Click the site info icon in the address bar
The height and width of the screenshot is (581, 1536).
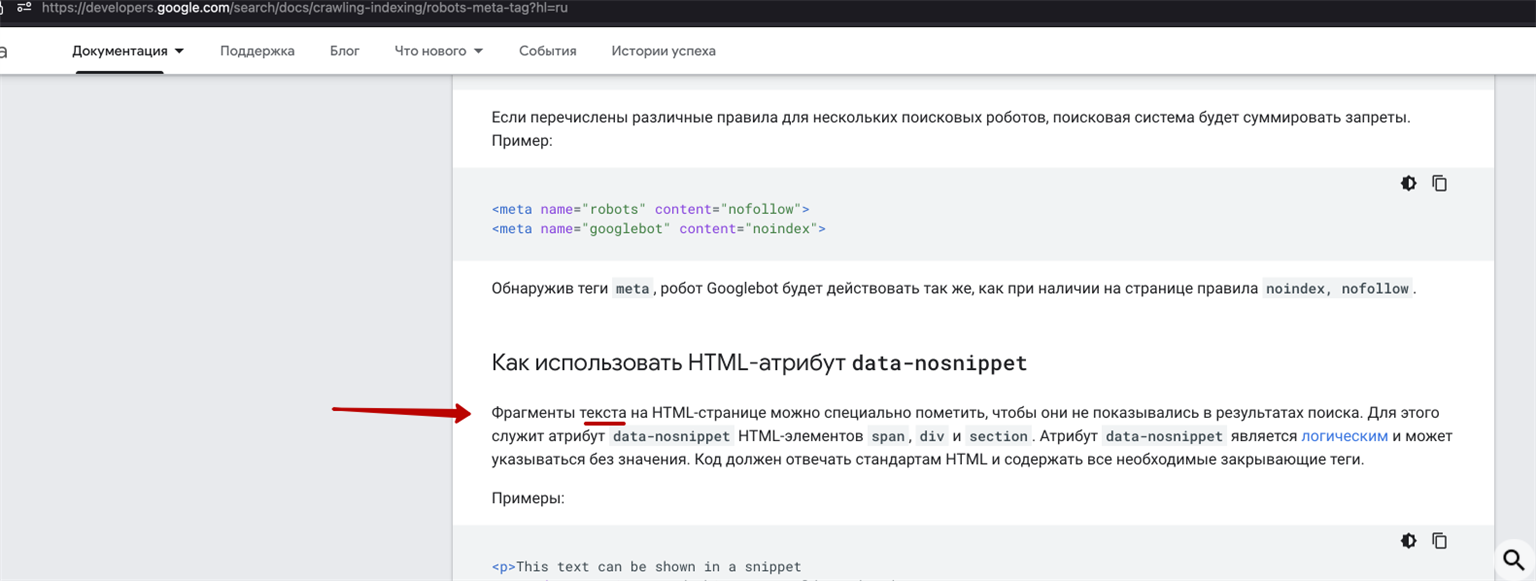(24, 7)
